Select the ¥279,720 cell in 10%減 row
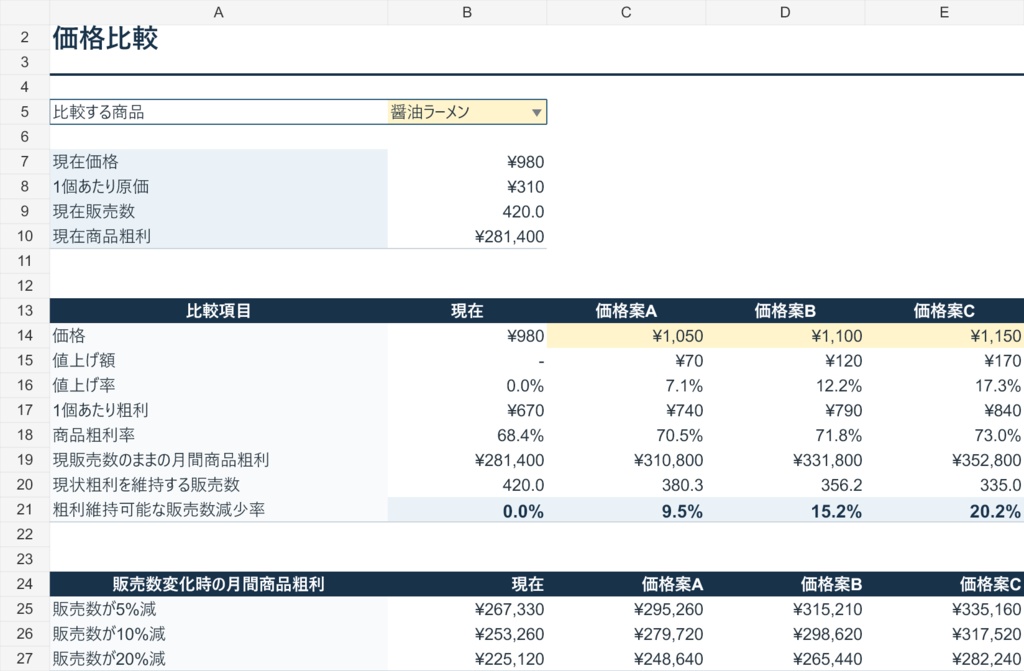This screenshot has height=671, width=1024. point(626,633)
